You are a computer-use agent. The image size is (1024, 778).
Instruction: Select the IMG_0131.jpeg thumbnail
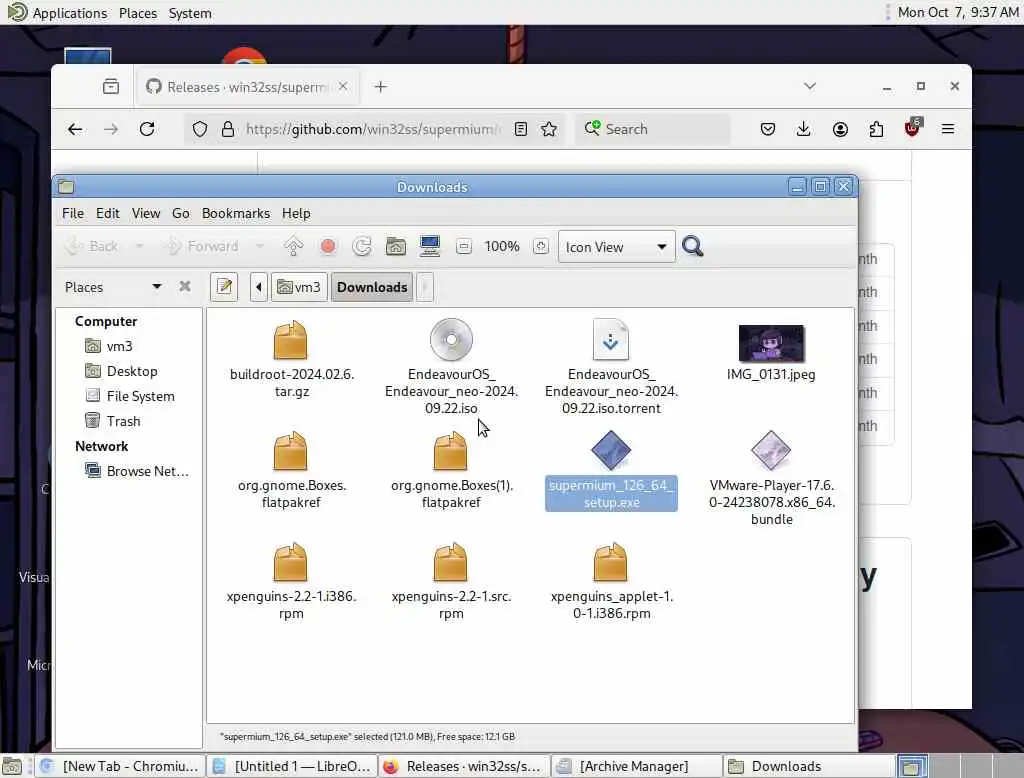tap(771, 342)
